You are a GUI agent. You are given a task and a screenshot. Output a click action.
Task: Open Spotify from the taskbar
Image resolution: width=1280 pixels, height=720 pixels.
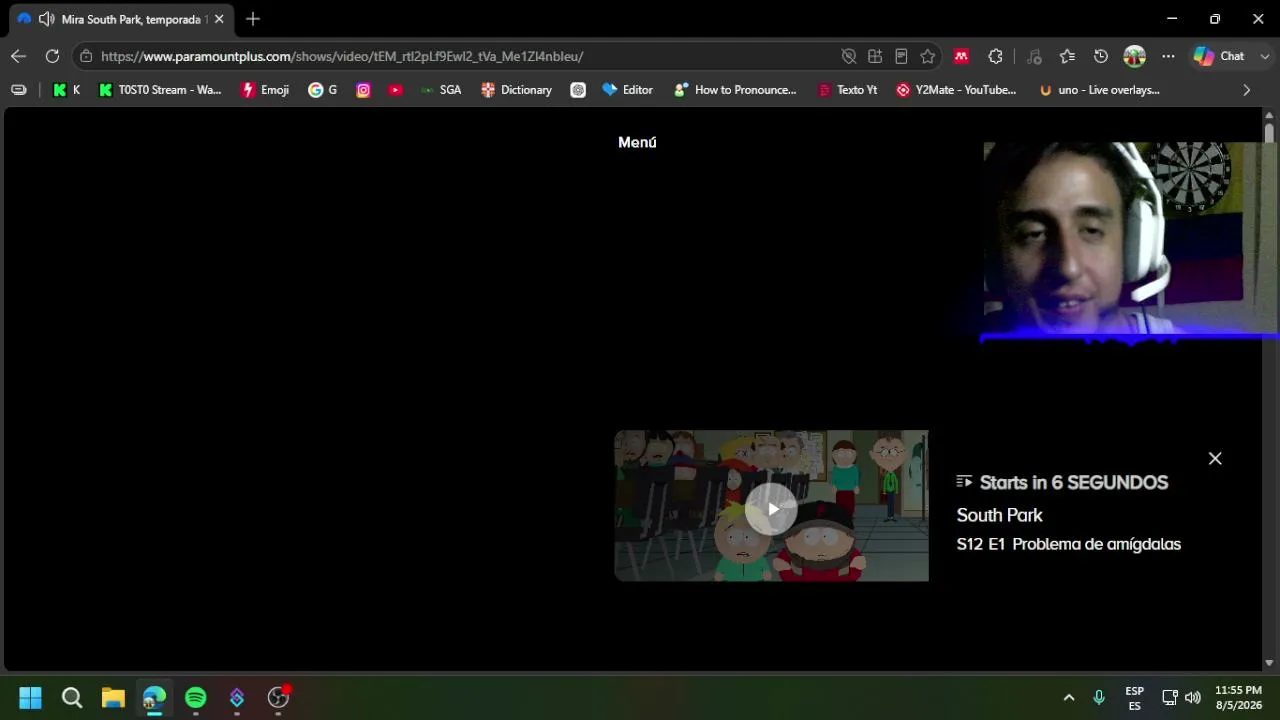[195, 697]
